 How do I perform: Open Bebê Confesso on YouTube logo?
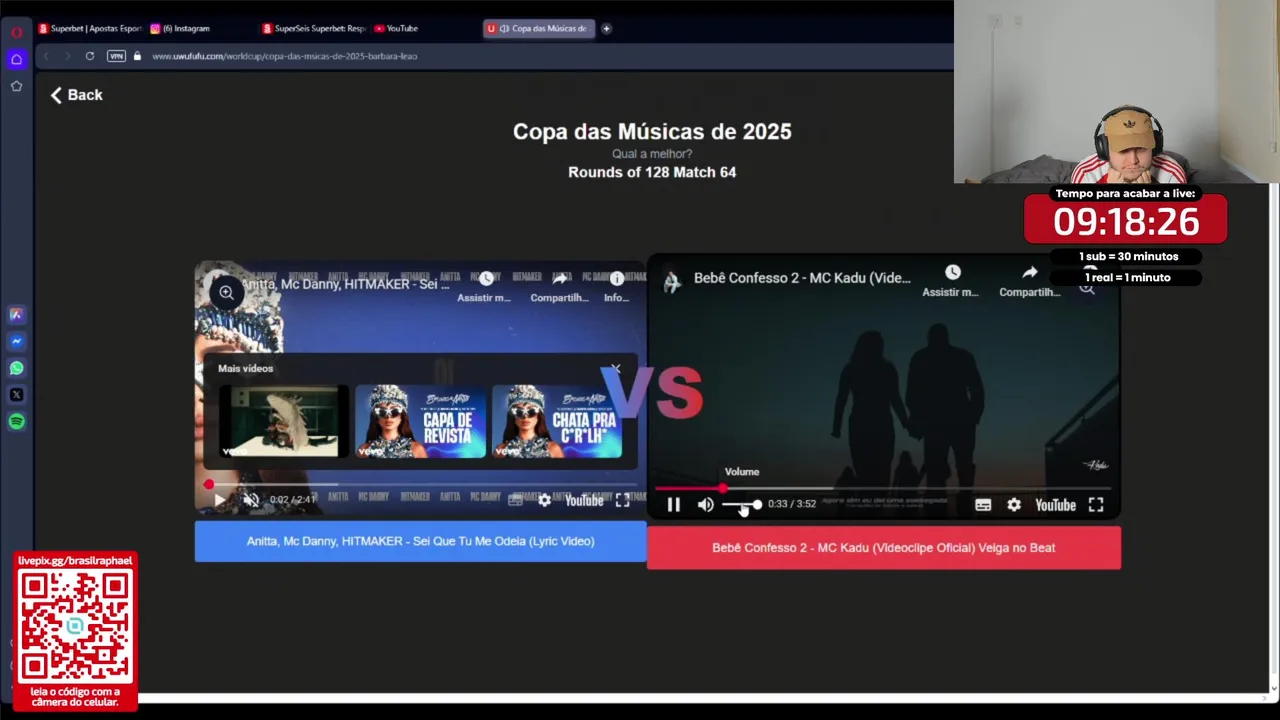tap(1055, 505)
